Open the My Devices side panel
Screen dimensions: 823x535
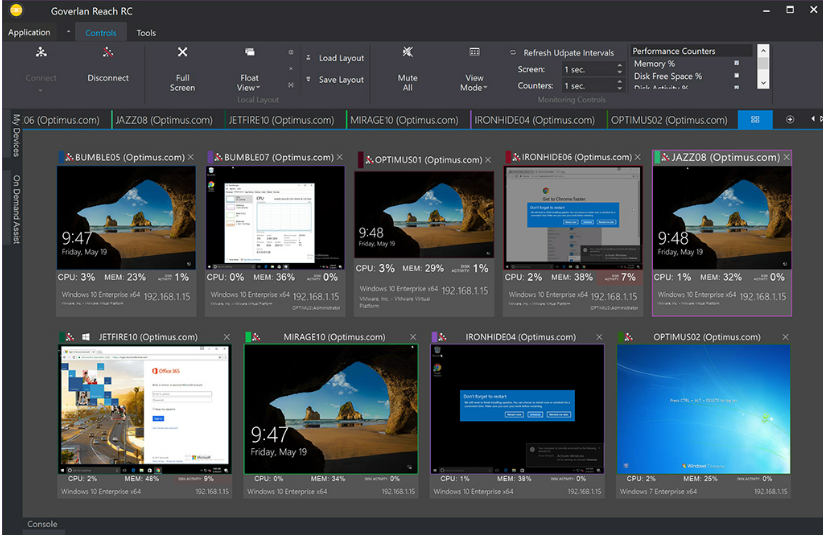pyautogui.click(x=16, y=135)
